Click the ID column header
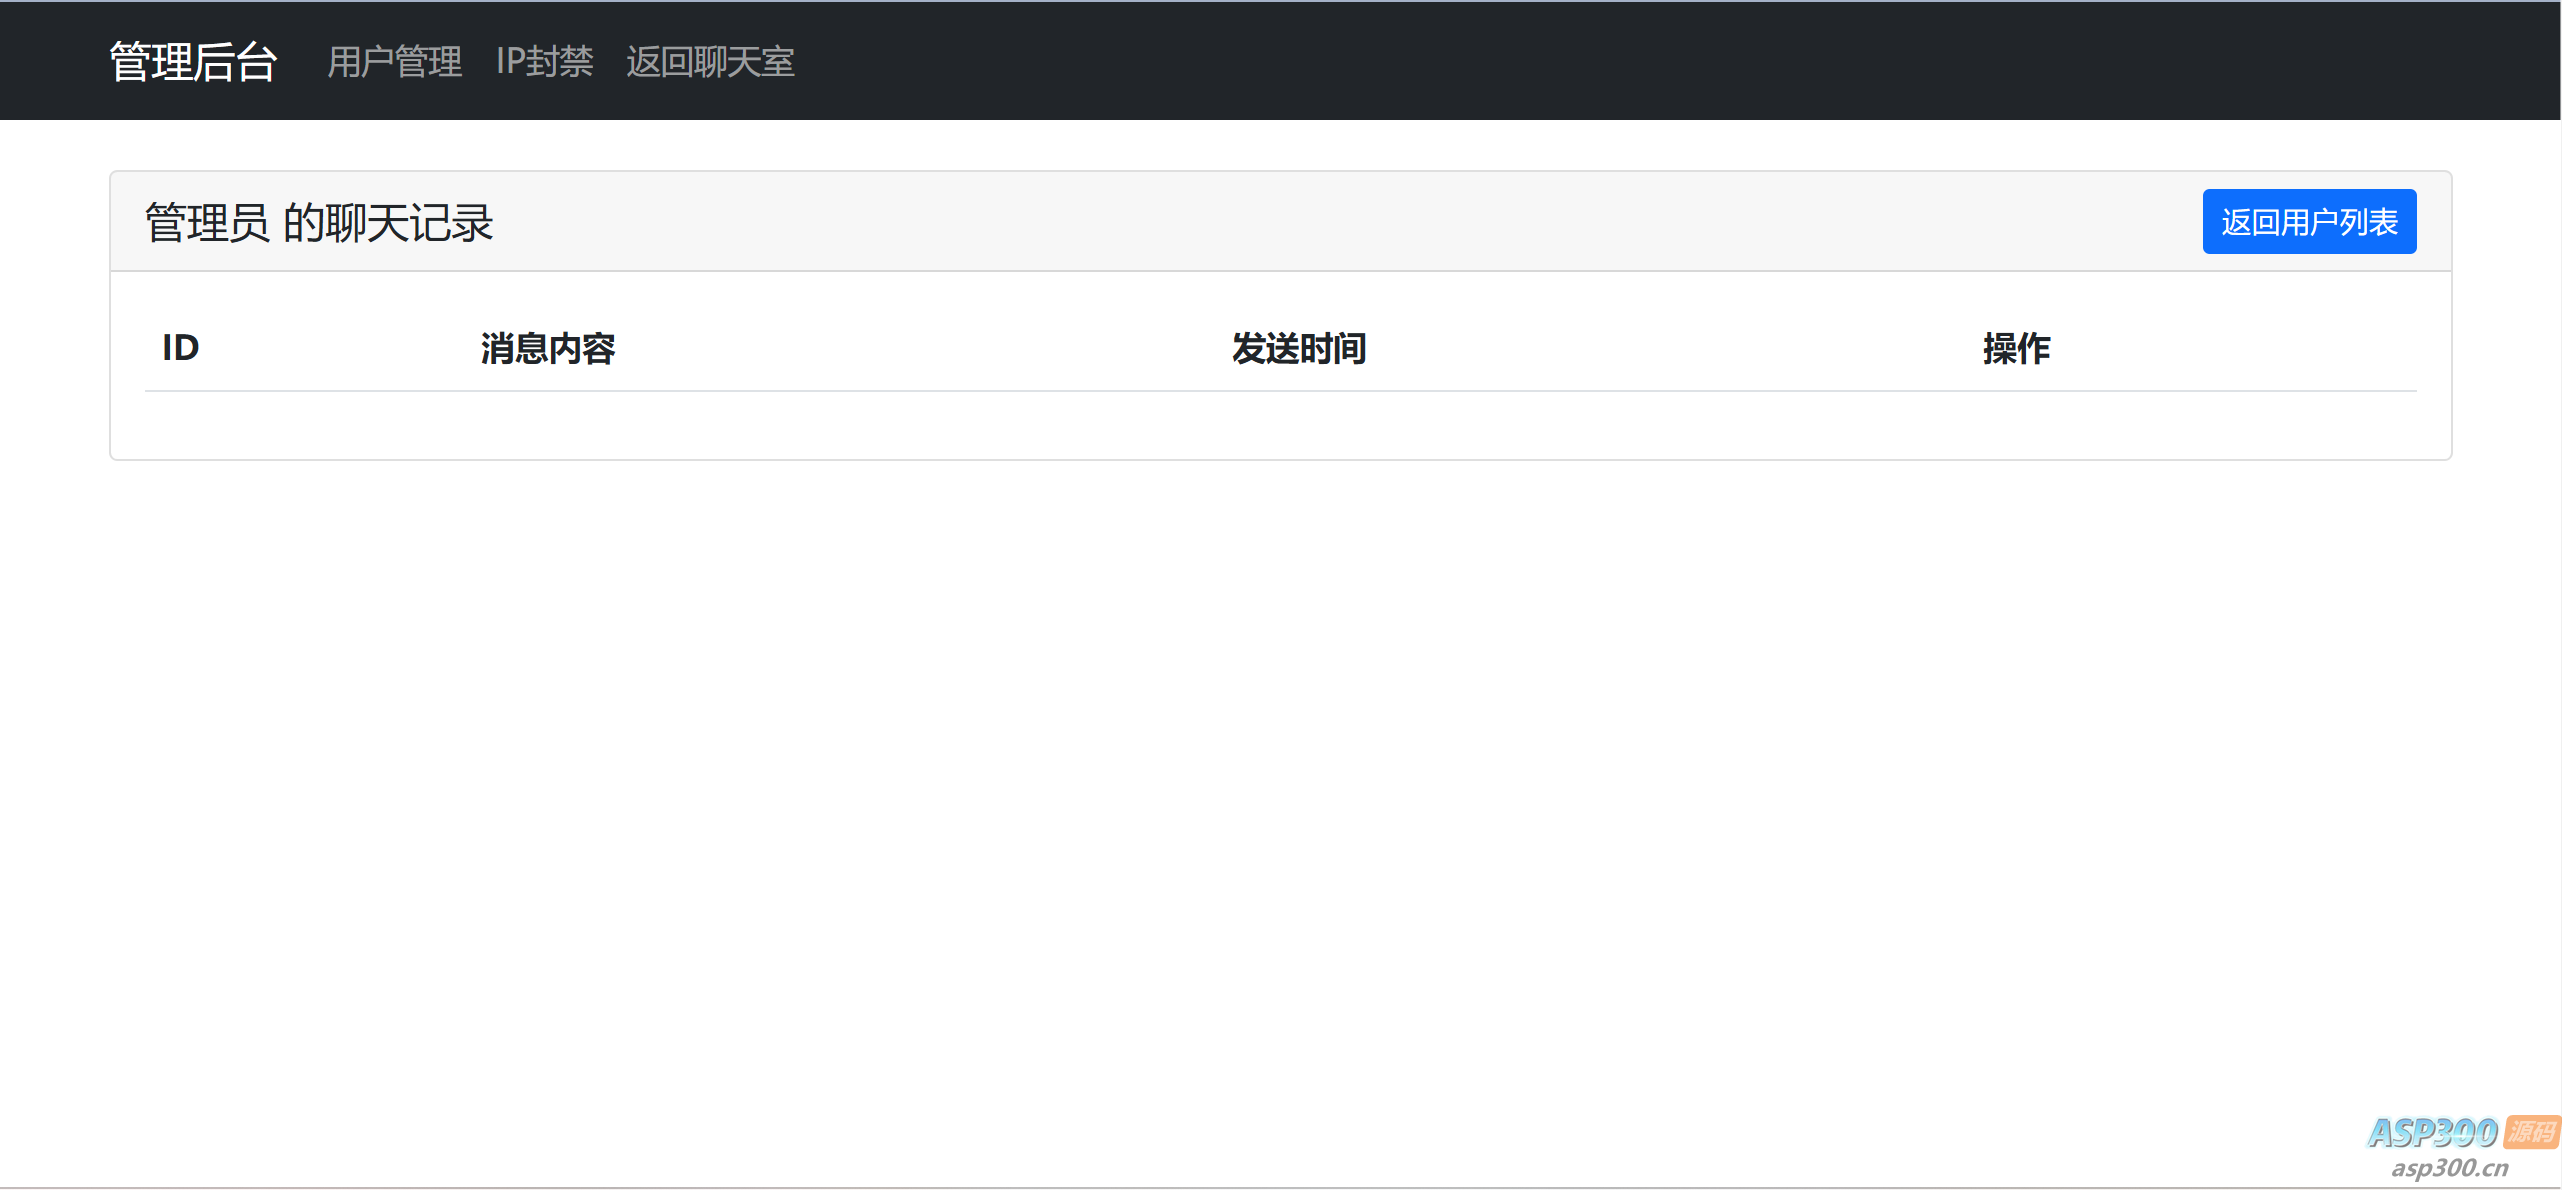Image resolution: width=2562 pixels, height=1190 pixels. 181,348
